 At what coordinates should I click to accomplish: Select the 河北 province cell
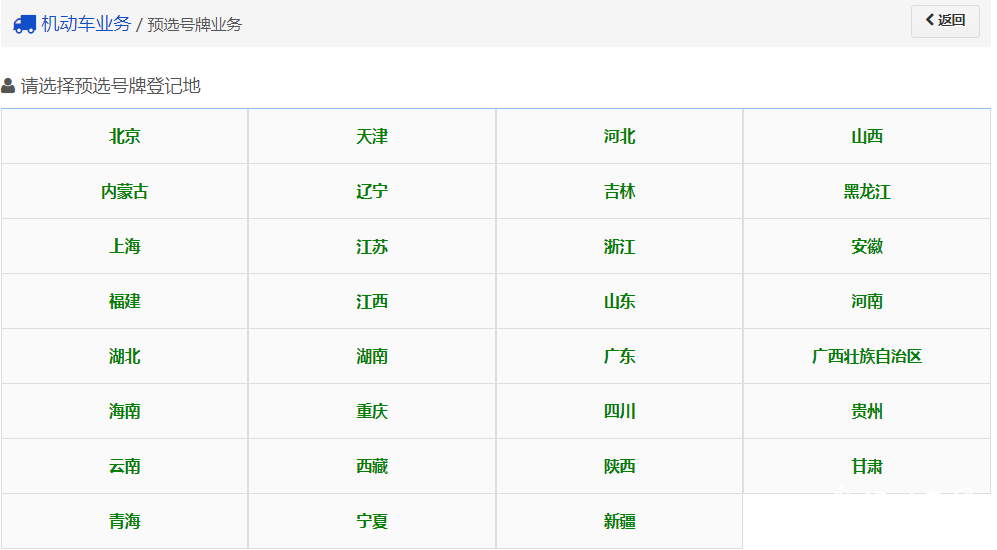[619, 137]
